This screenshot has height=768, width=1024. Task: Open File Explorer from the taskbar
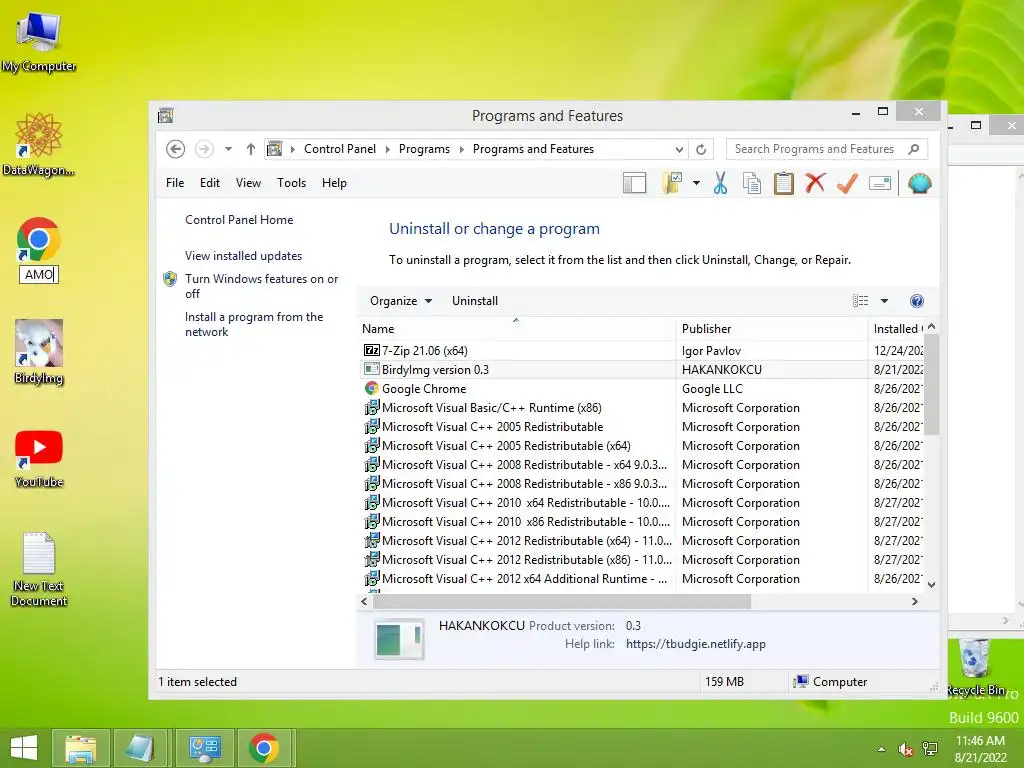80,748
